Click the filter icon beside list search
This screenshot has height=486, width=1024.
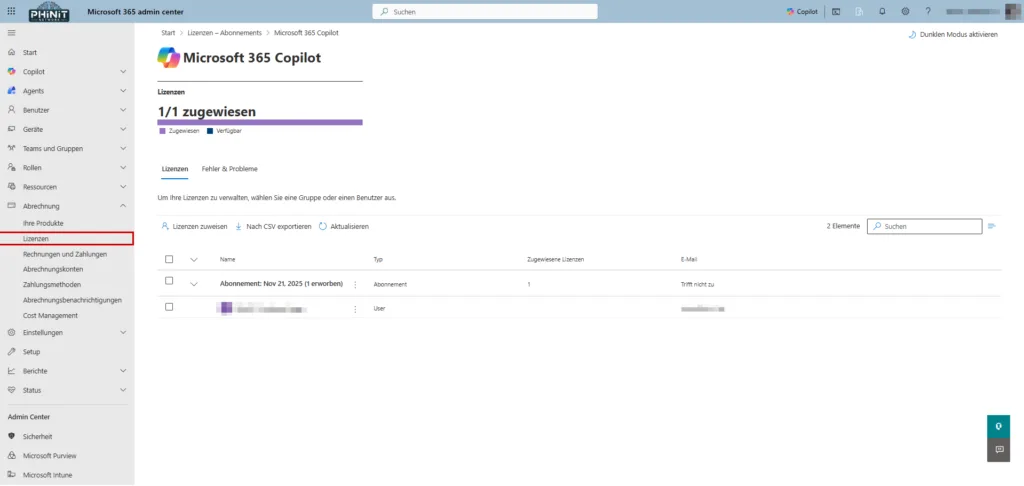point(992,226)
